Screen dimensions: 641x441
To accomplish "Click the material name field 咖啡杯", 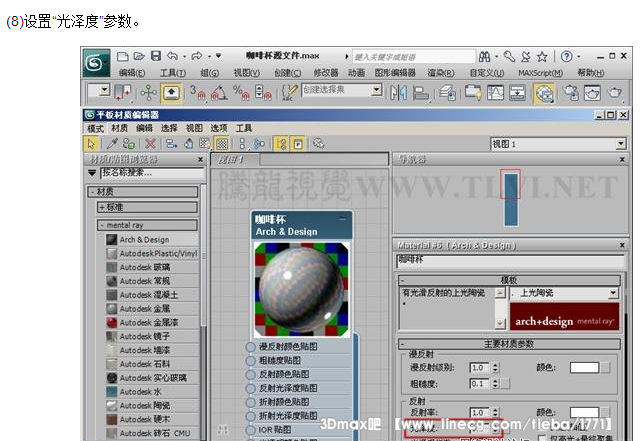I will click(x=510, y=261).
